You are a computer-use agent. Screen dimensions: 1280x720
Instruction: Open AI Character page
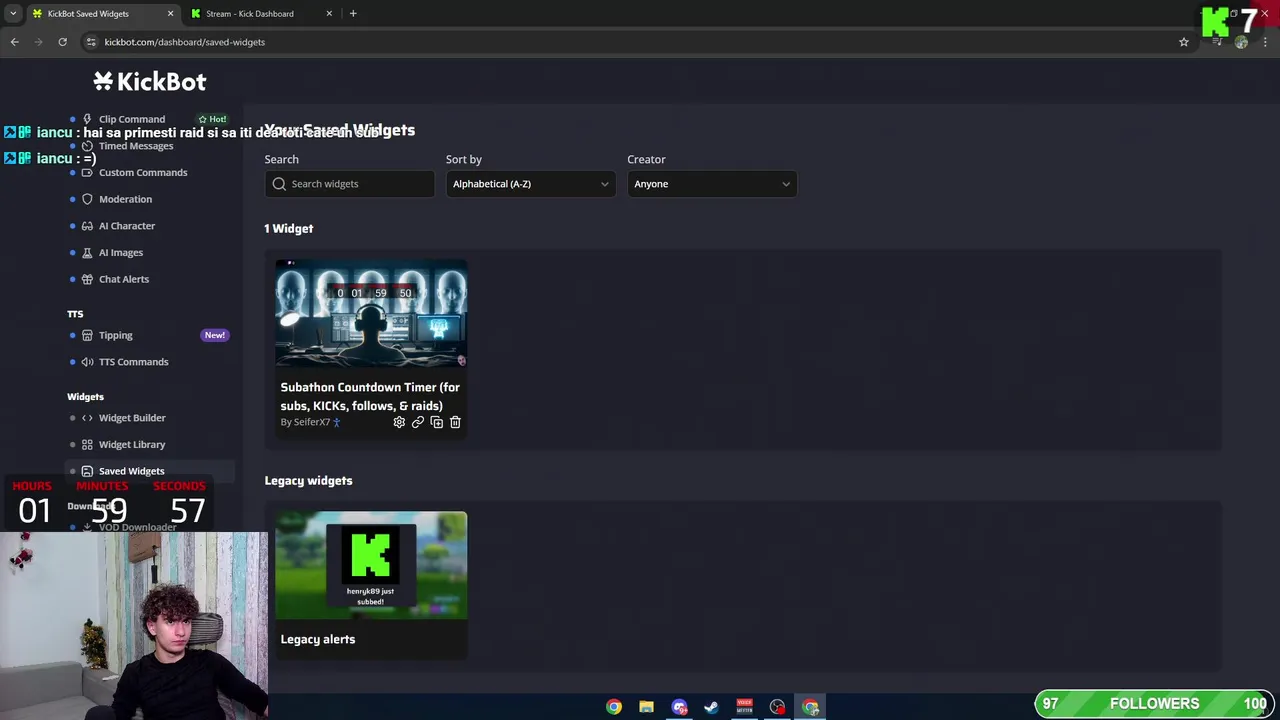click(127, 226)
